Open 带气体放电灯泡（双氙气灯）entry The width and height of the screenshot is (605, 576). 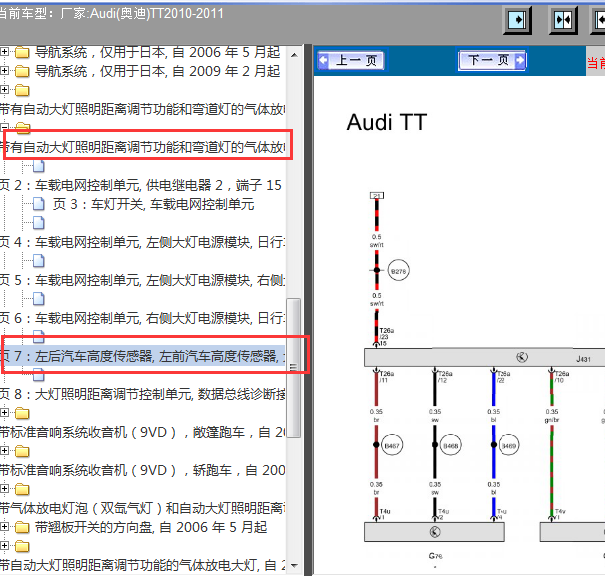(x=142, y=508)
